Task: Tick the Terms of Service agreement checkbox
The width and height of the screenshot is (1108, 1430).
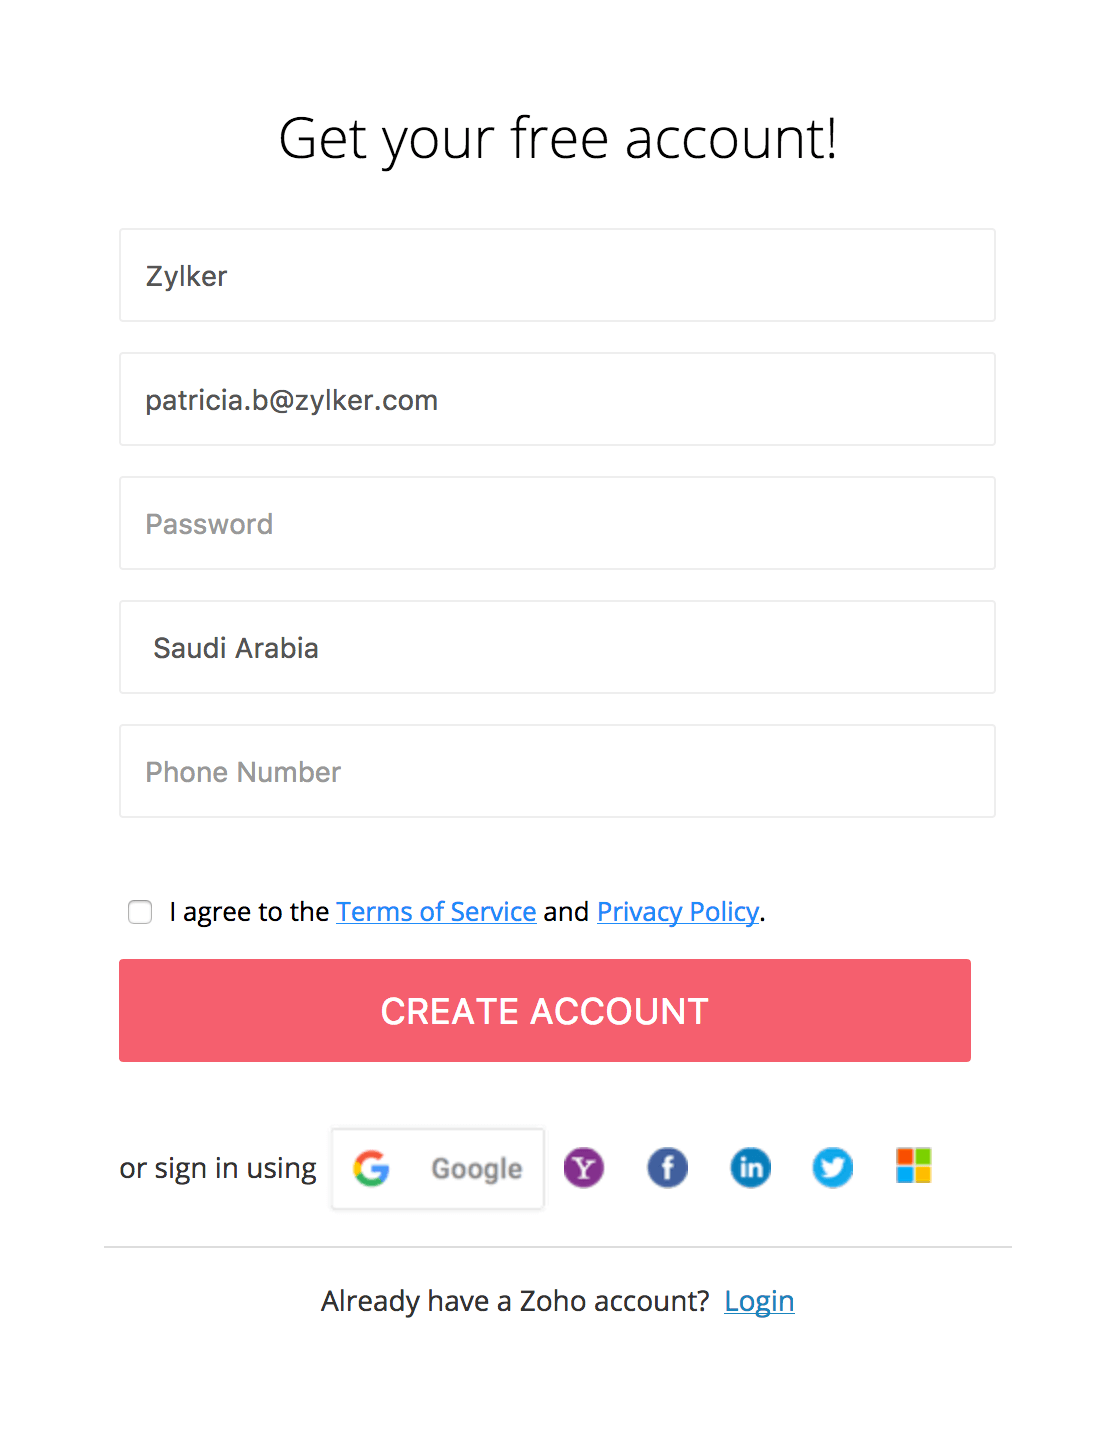Action: 140,912
